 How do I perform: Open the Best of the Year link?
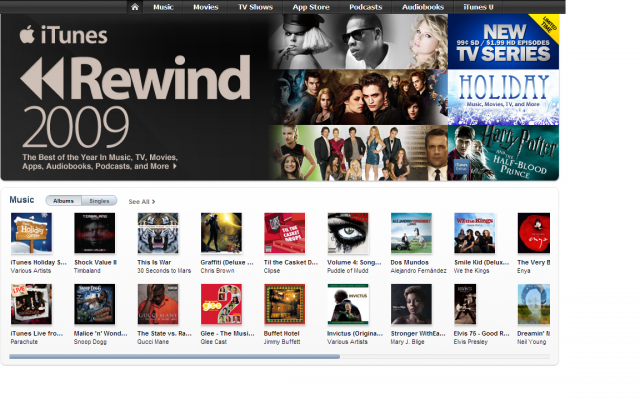coord(100,162)
